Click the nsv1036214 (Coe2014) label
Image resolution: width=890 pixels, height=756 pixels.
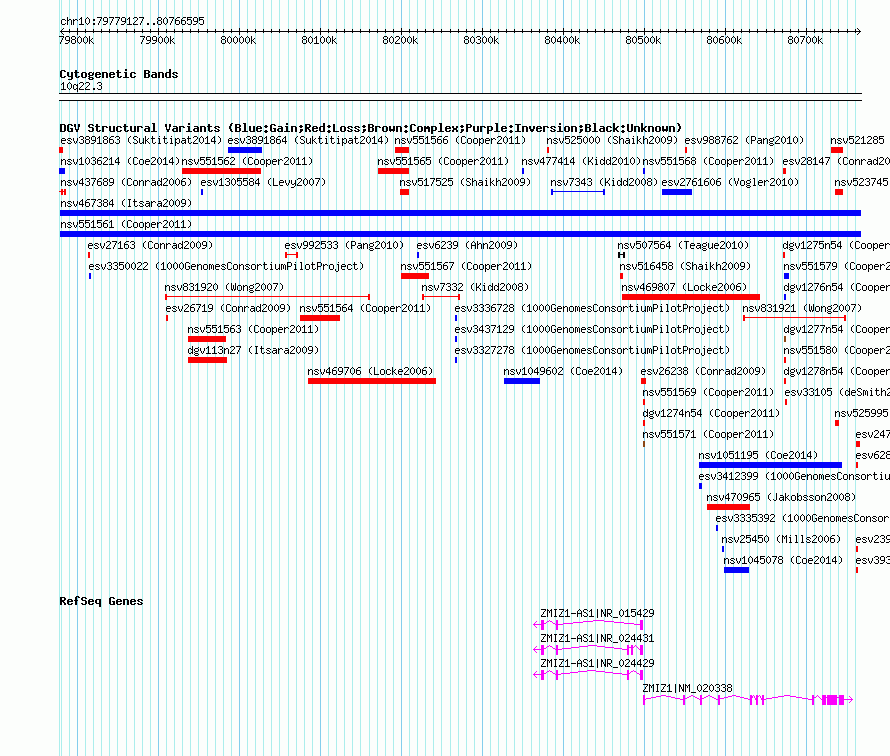click(x=120, y=161)
